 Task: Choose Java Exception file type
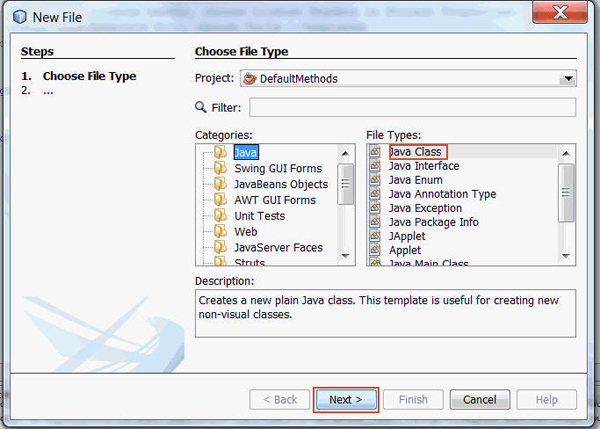pos(426,208)
